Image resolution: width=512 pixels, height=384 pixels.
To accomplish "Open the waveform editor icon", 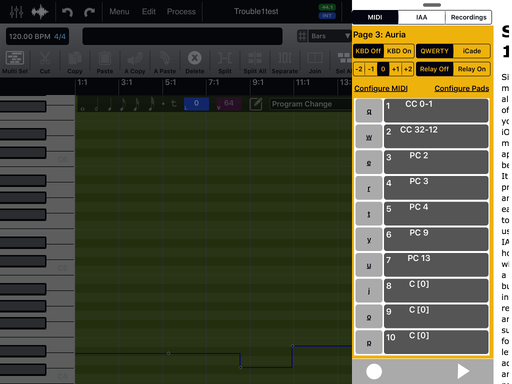I will 40,12.
